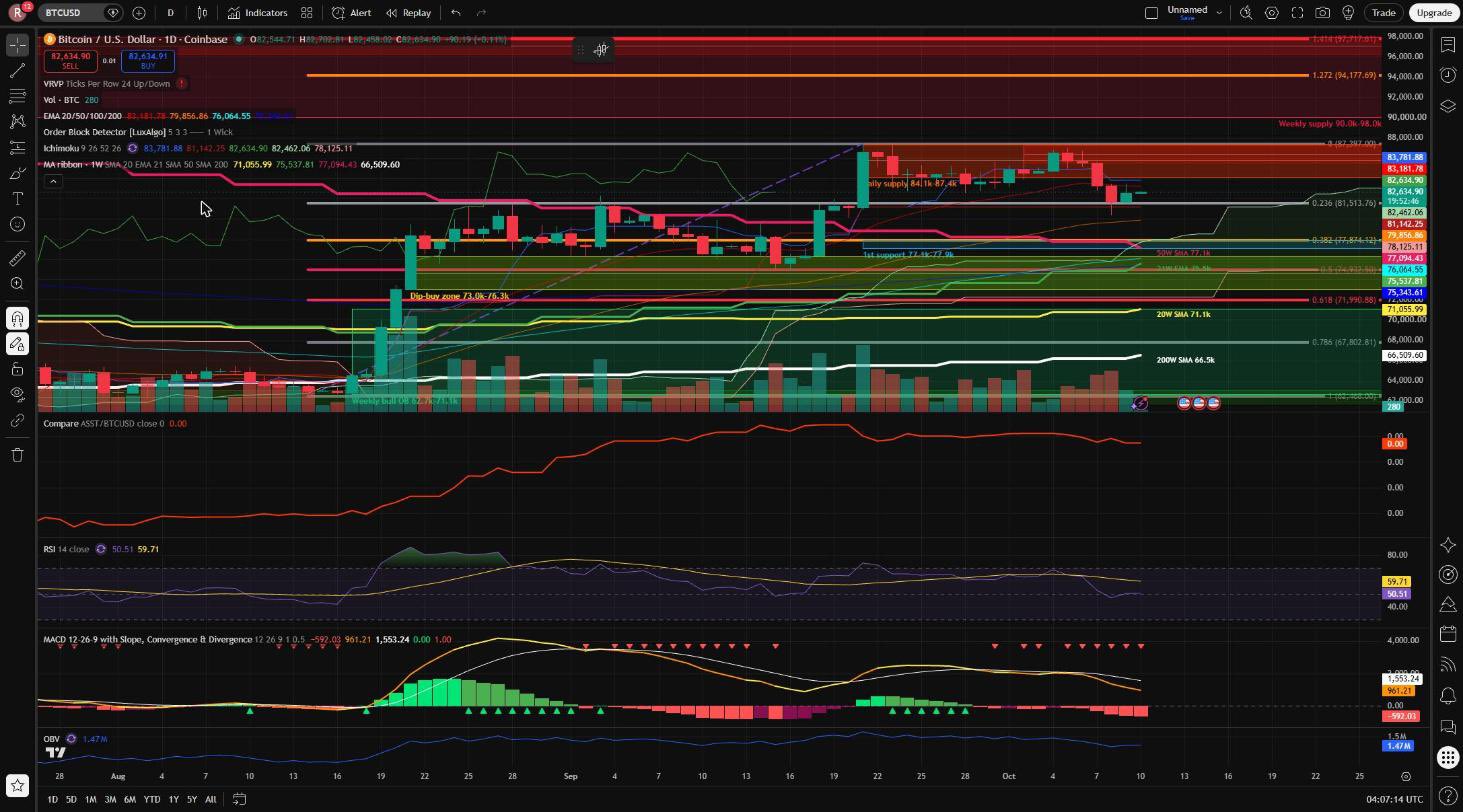
Task: Click the blue BUY price button
Action: click(148, 61)
